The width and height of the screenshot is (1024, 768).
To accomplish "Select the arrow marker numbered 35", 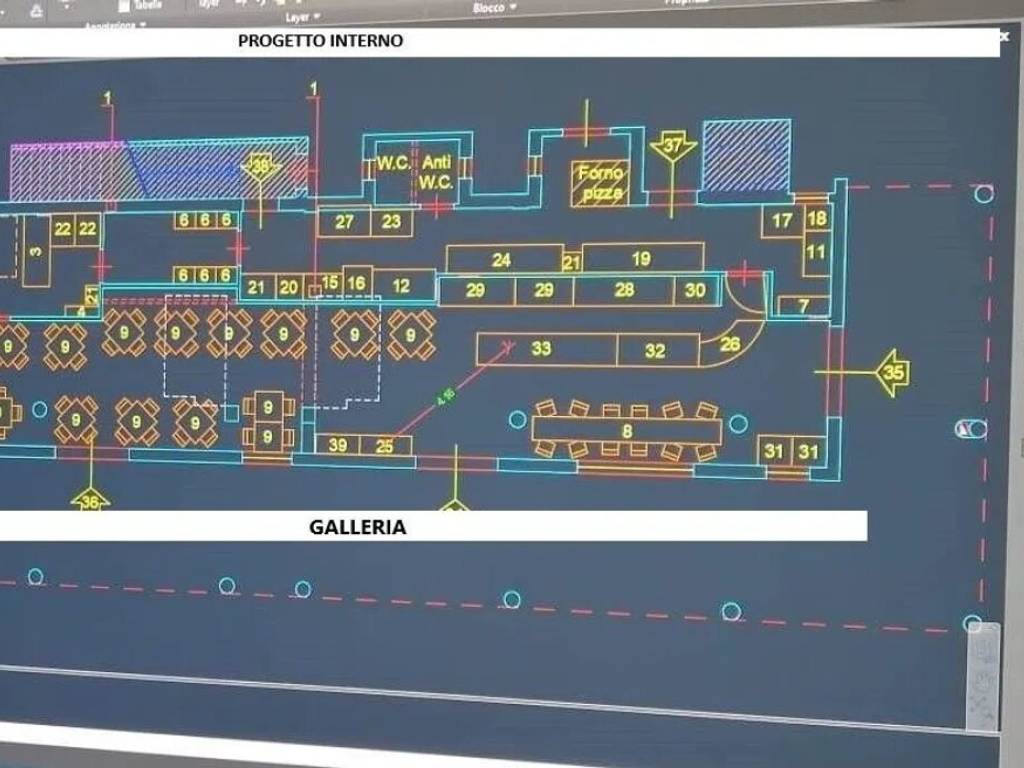I will tap(892, 372).
